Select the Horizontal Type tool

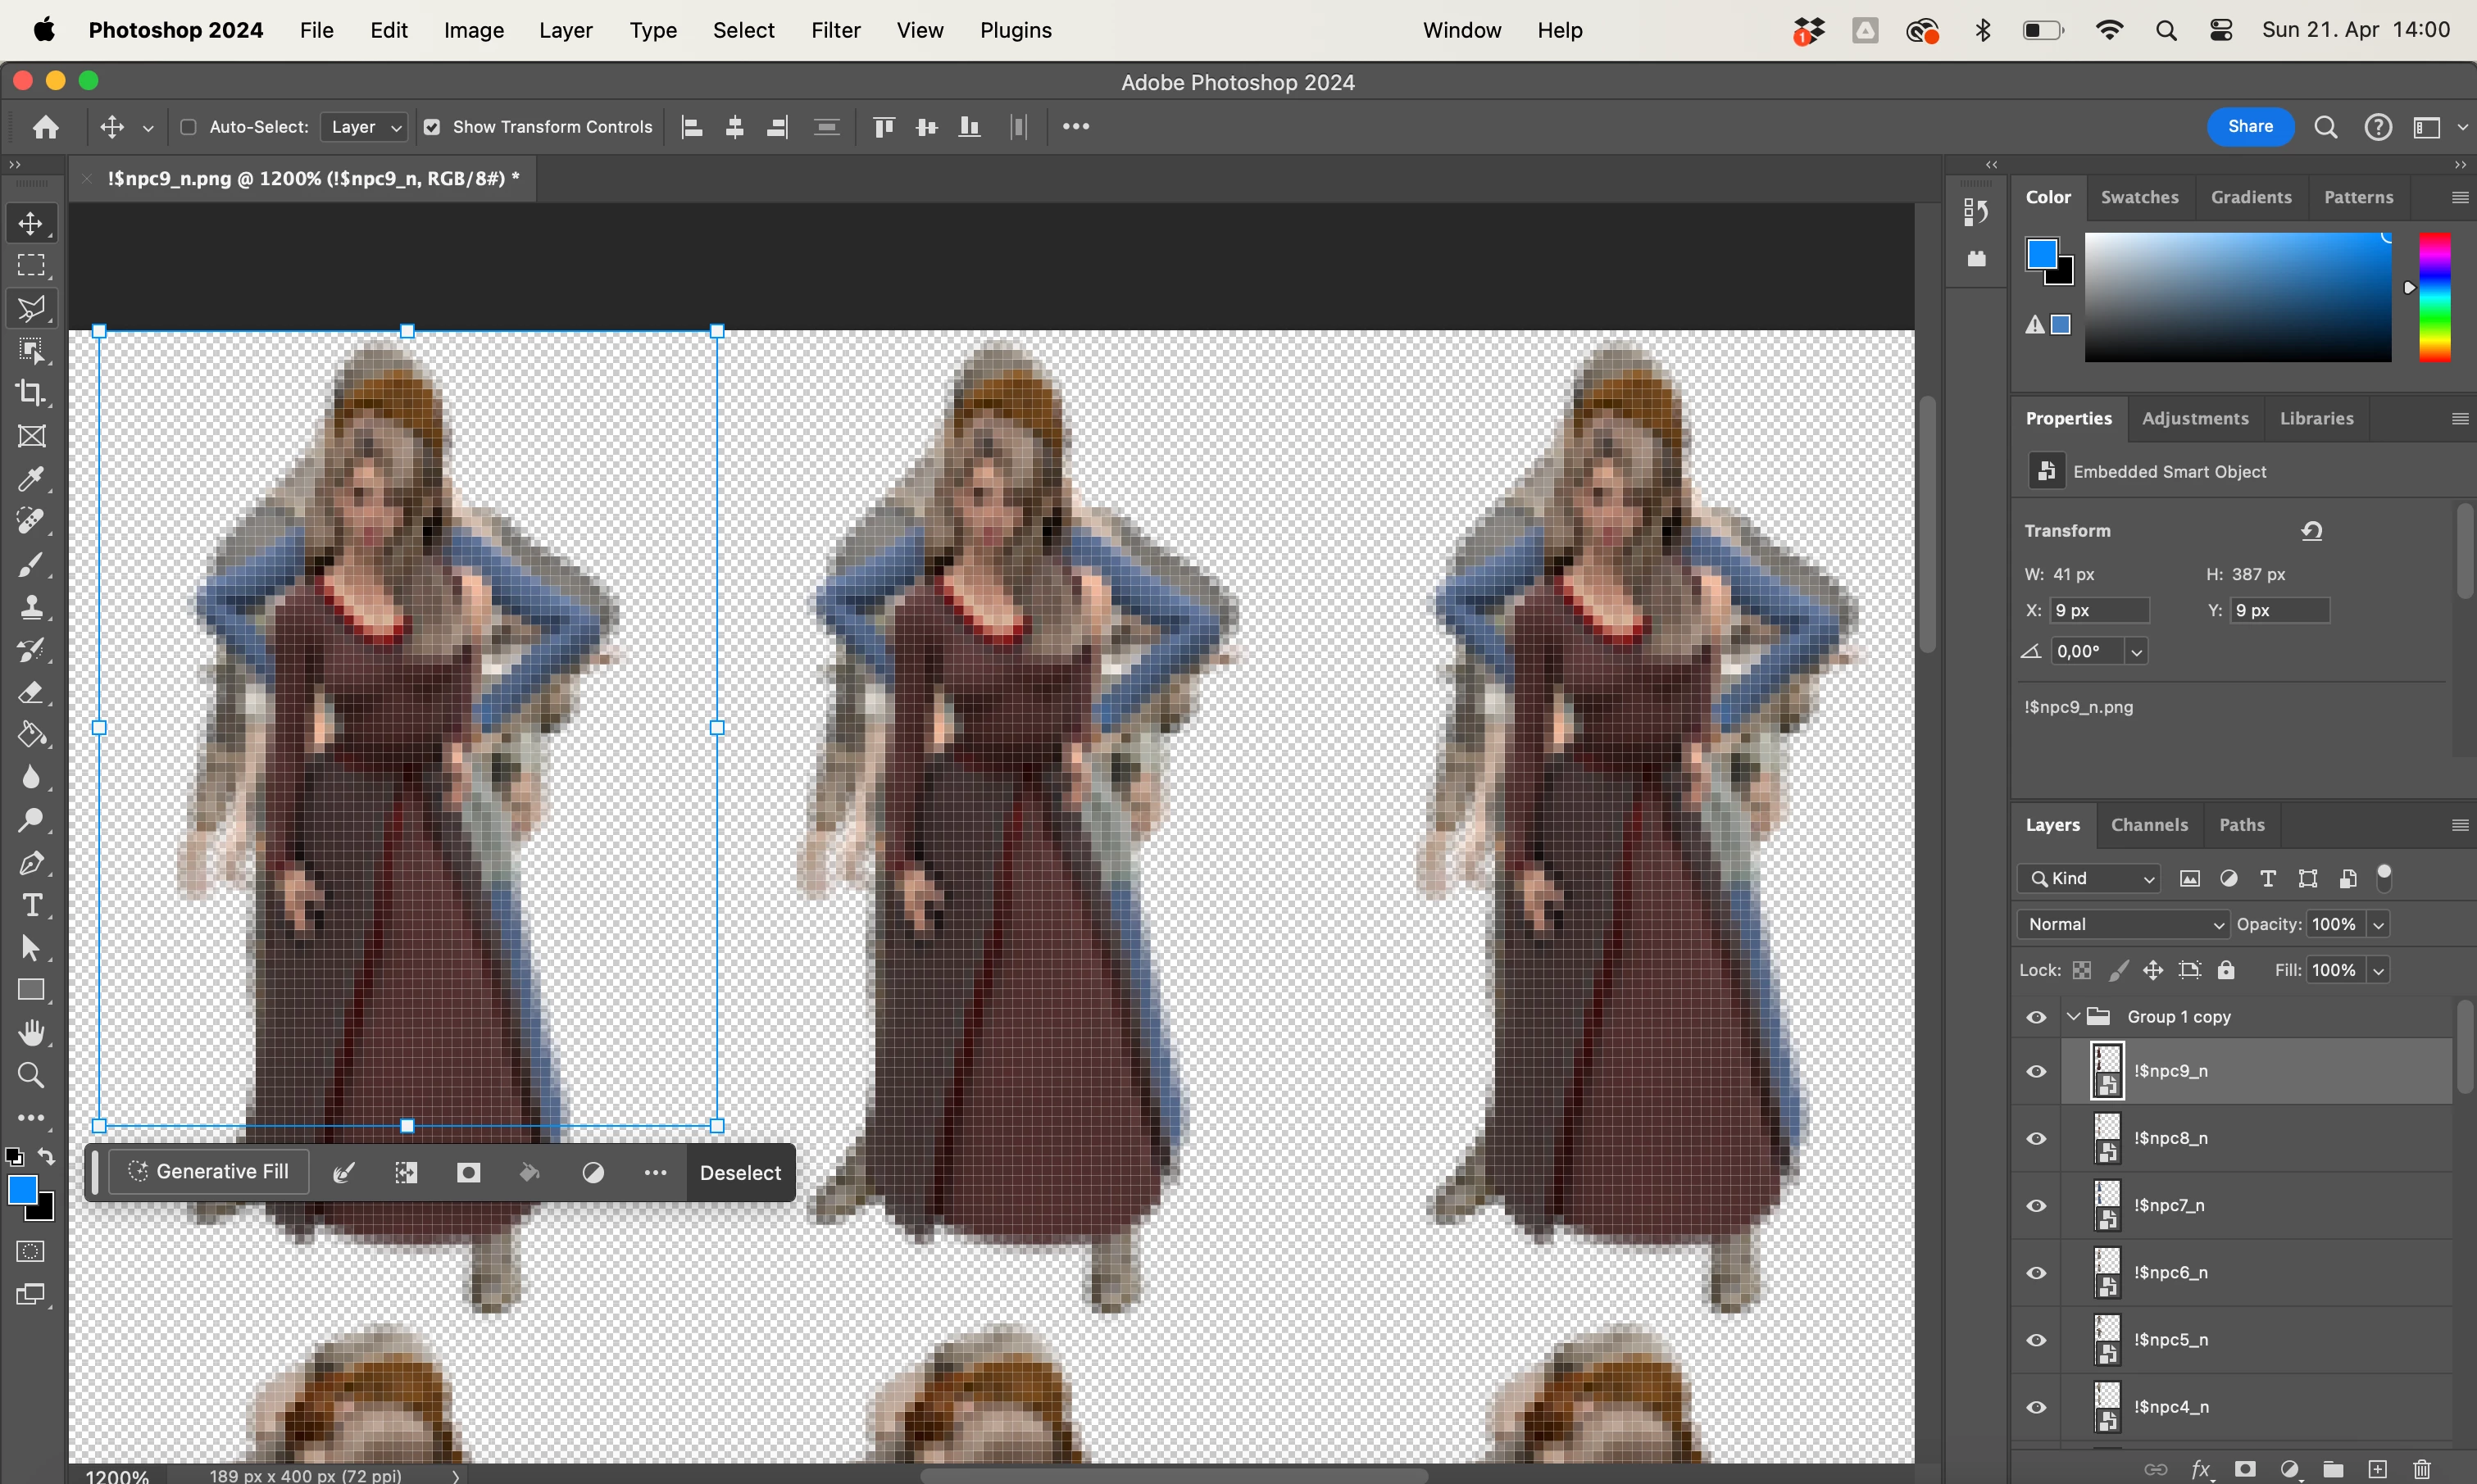tap(31, 905)
